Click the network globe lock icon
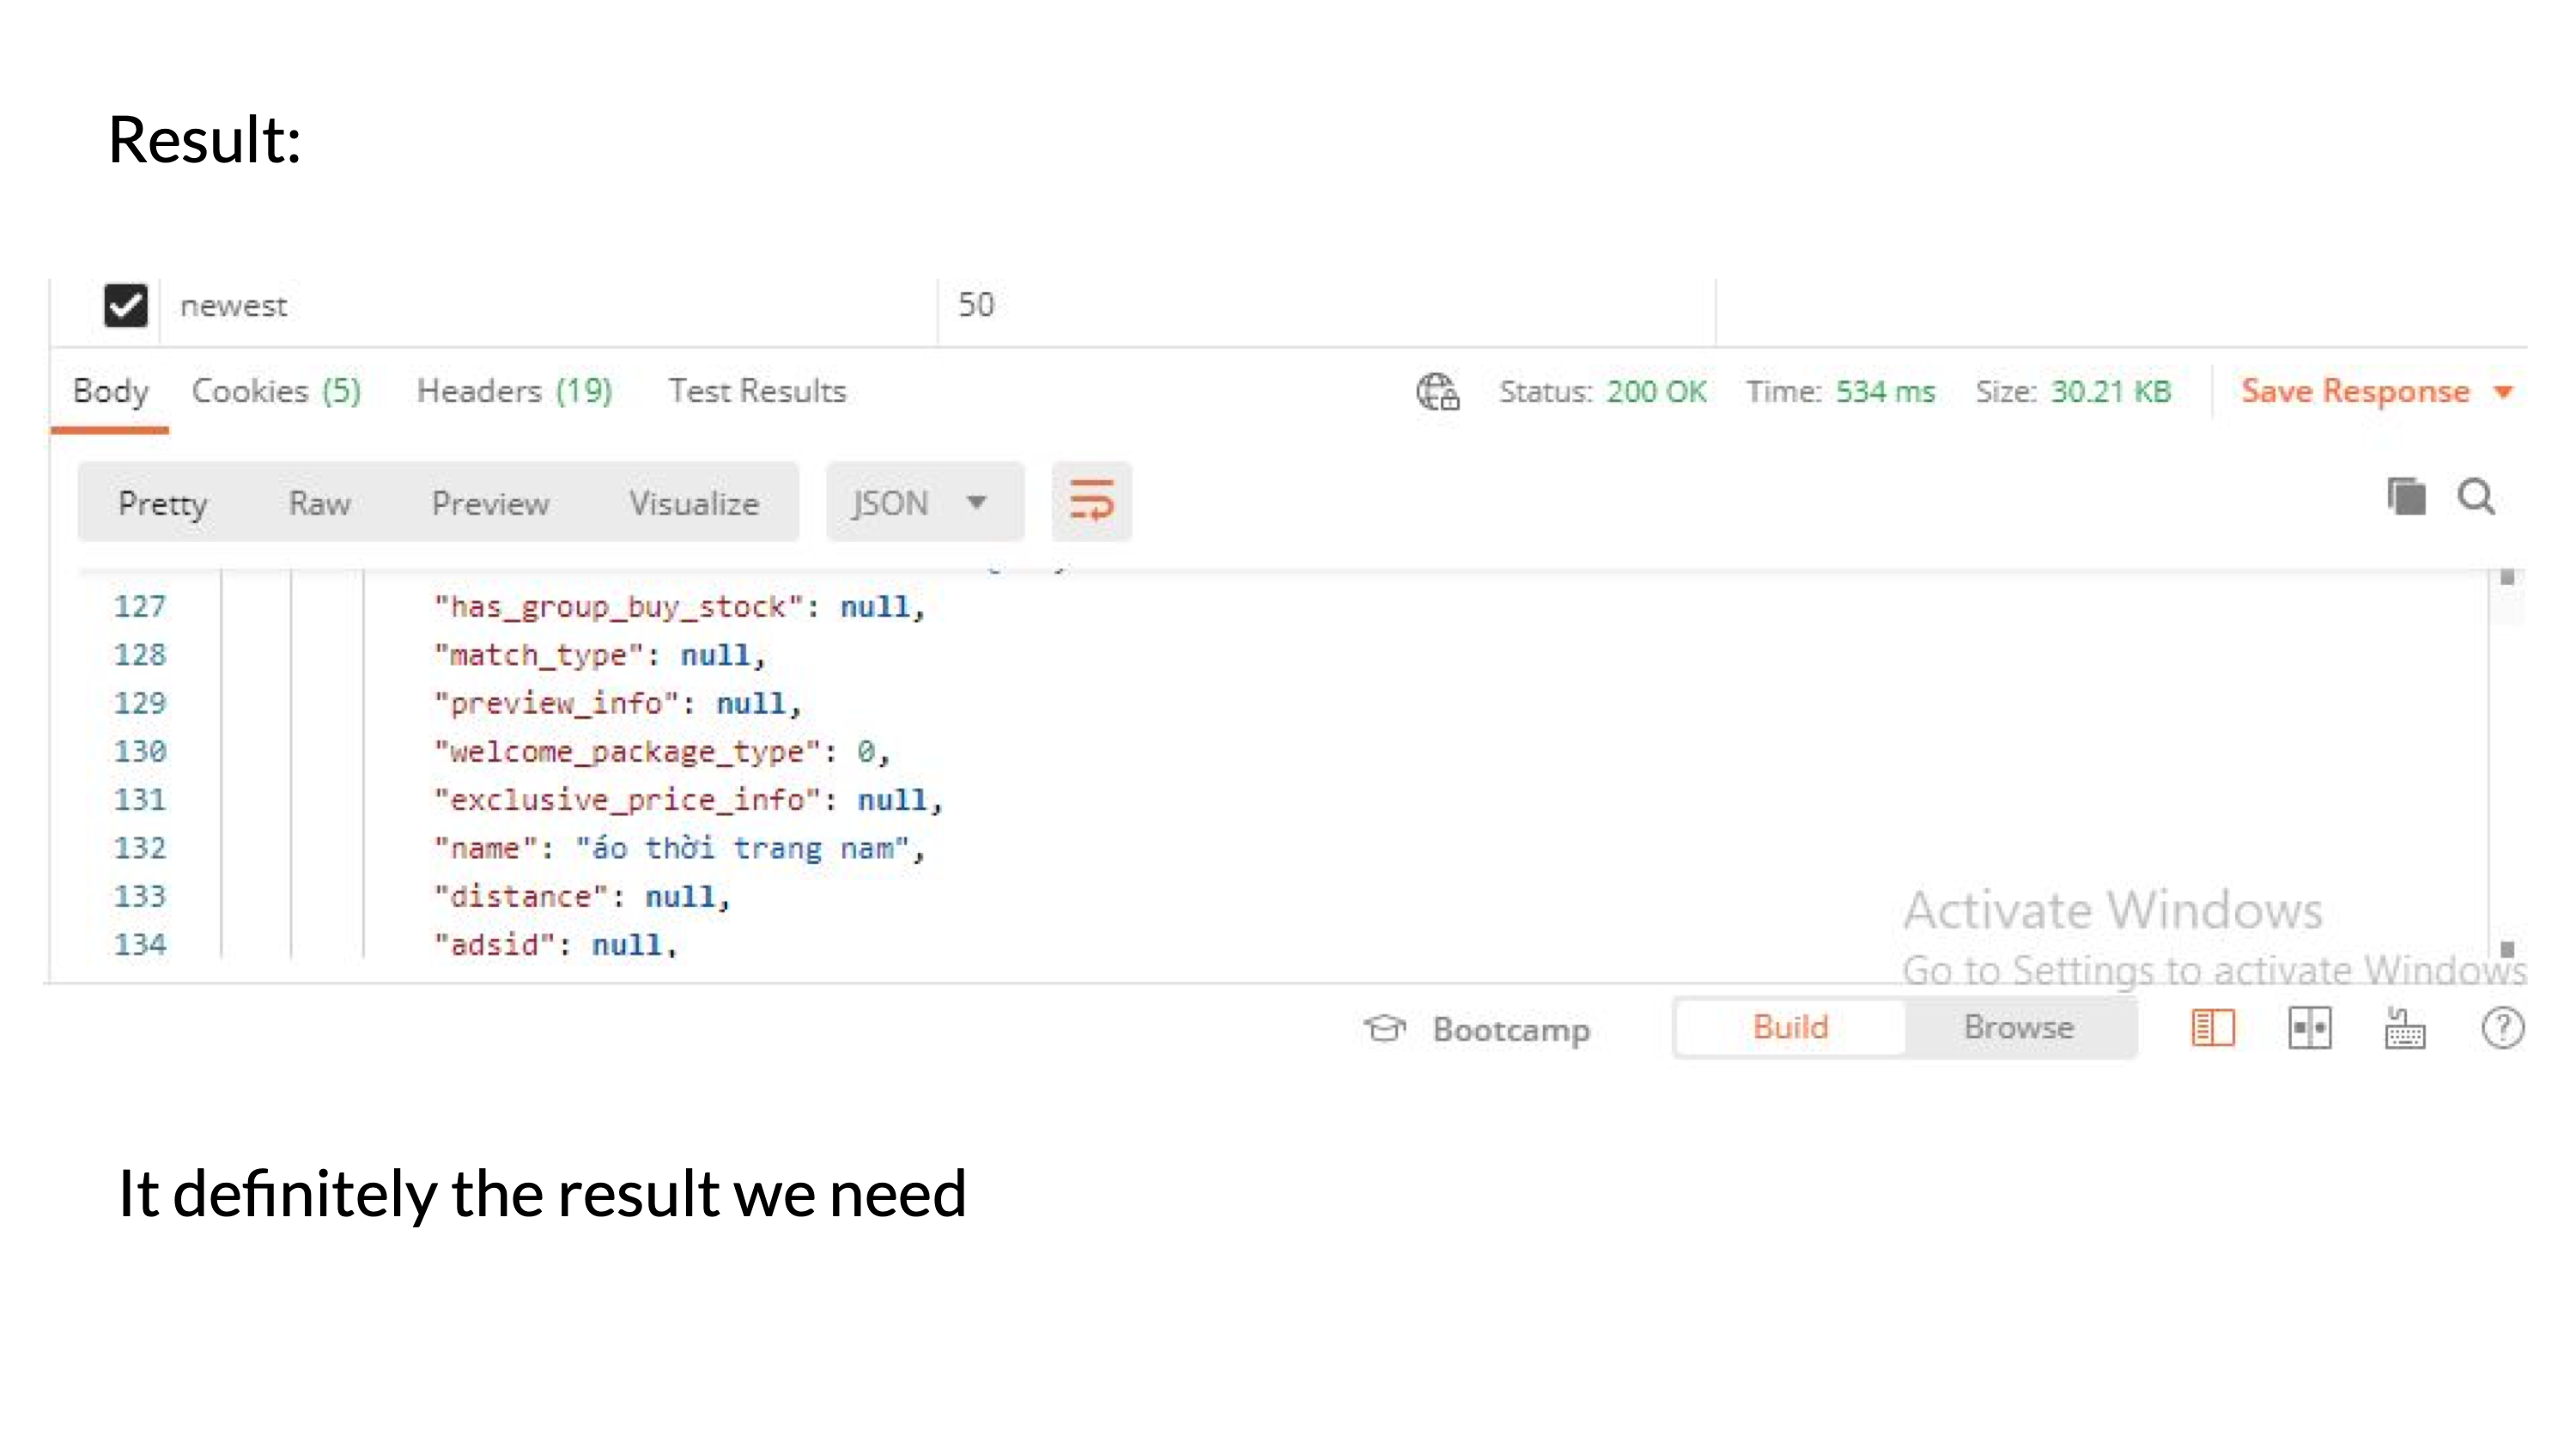 pyautogui.click(x=1437, y=391)
